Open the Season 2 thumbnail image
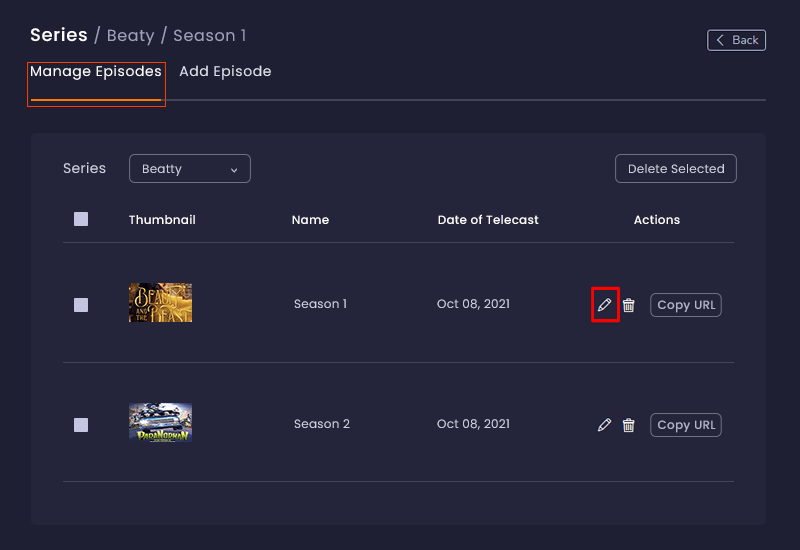 [x=160, y=422]
